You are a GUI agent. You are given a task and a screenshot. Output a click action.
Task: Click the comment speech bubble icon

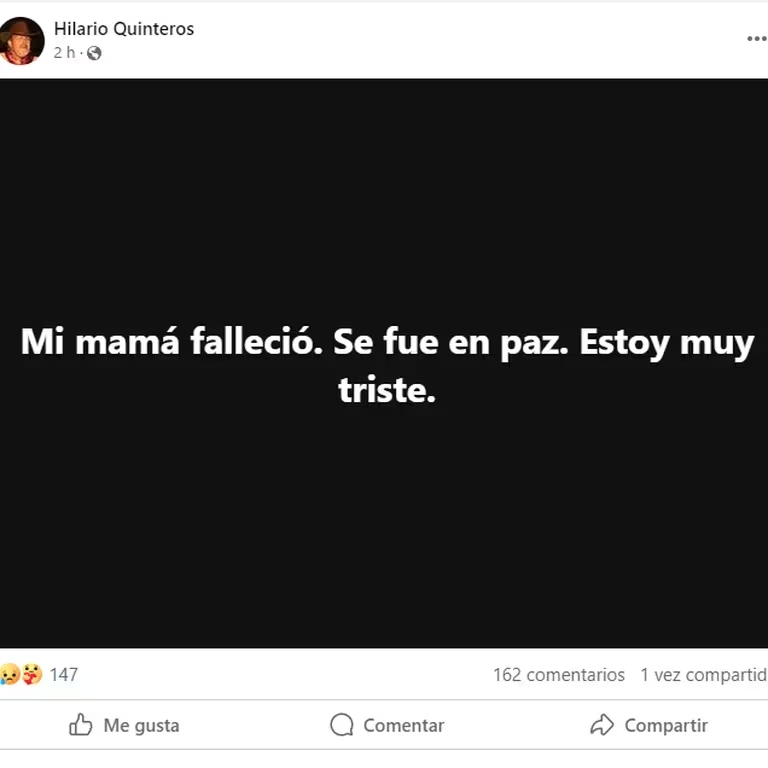pos(342,724)
